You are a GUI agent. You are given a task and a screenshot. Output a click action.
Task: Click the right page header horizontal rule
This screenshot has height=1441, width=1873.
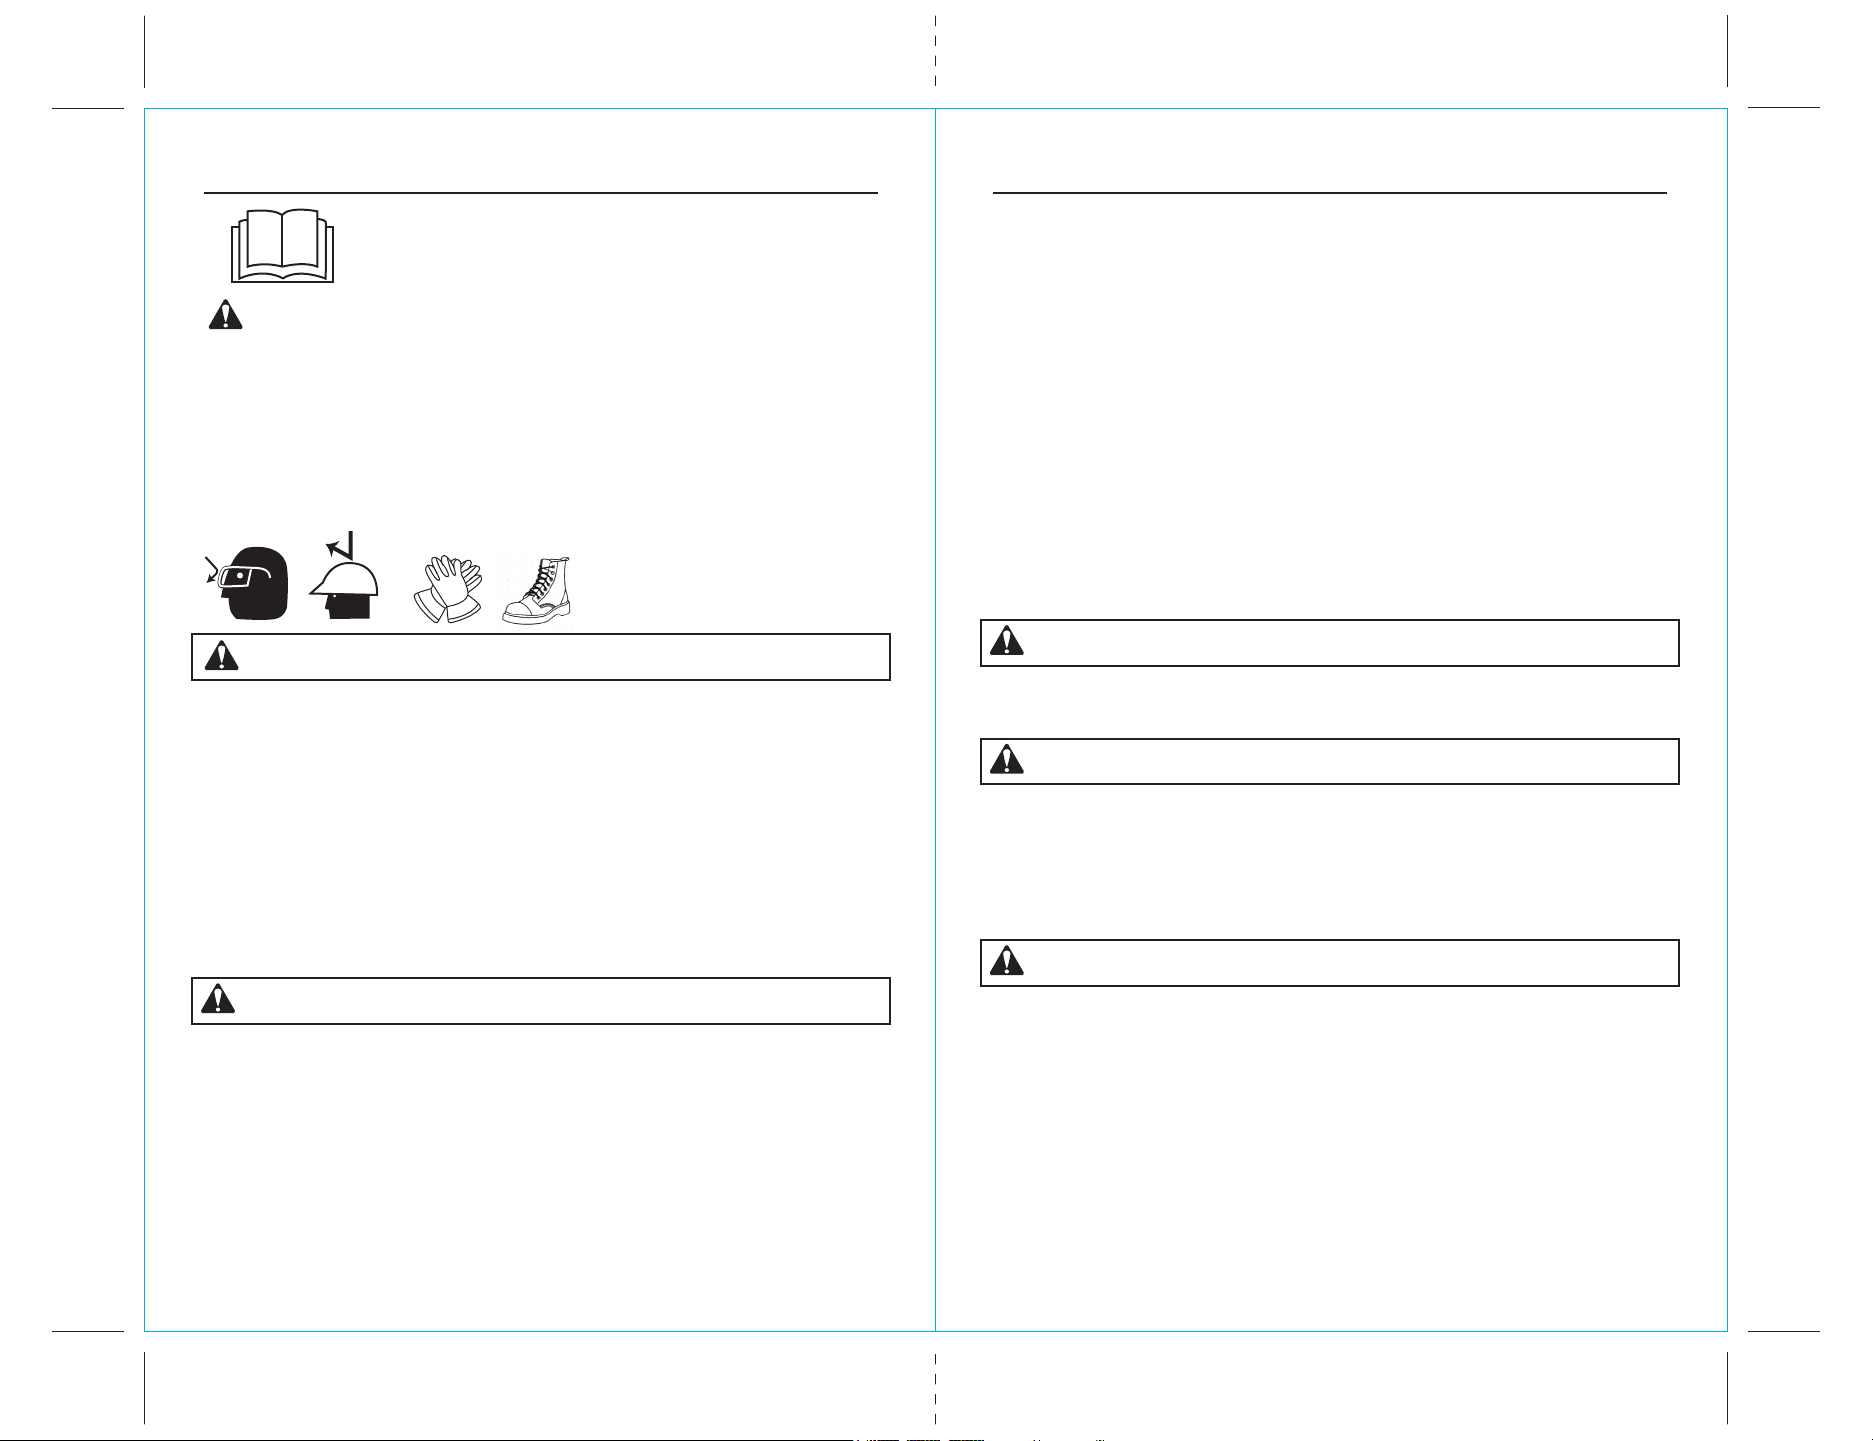point(1330,192)
